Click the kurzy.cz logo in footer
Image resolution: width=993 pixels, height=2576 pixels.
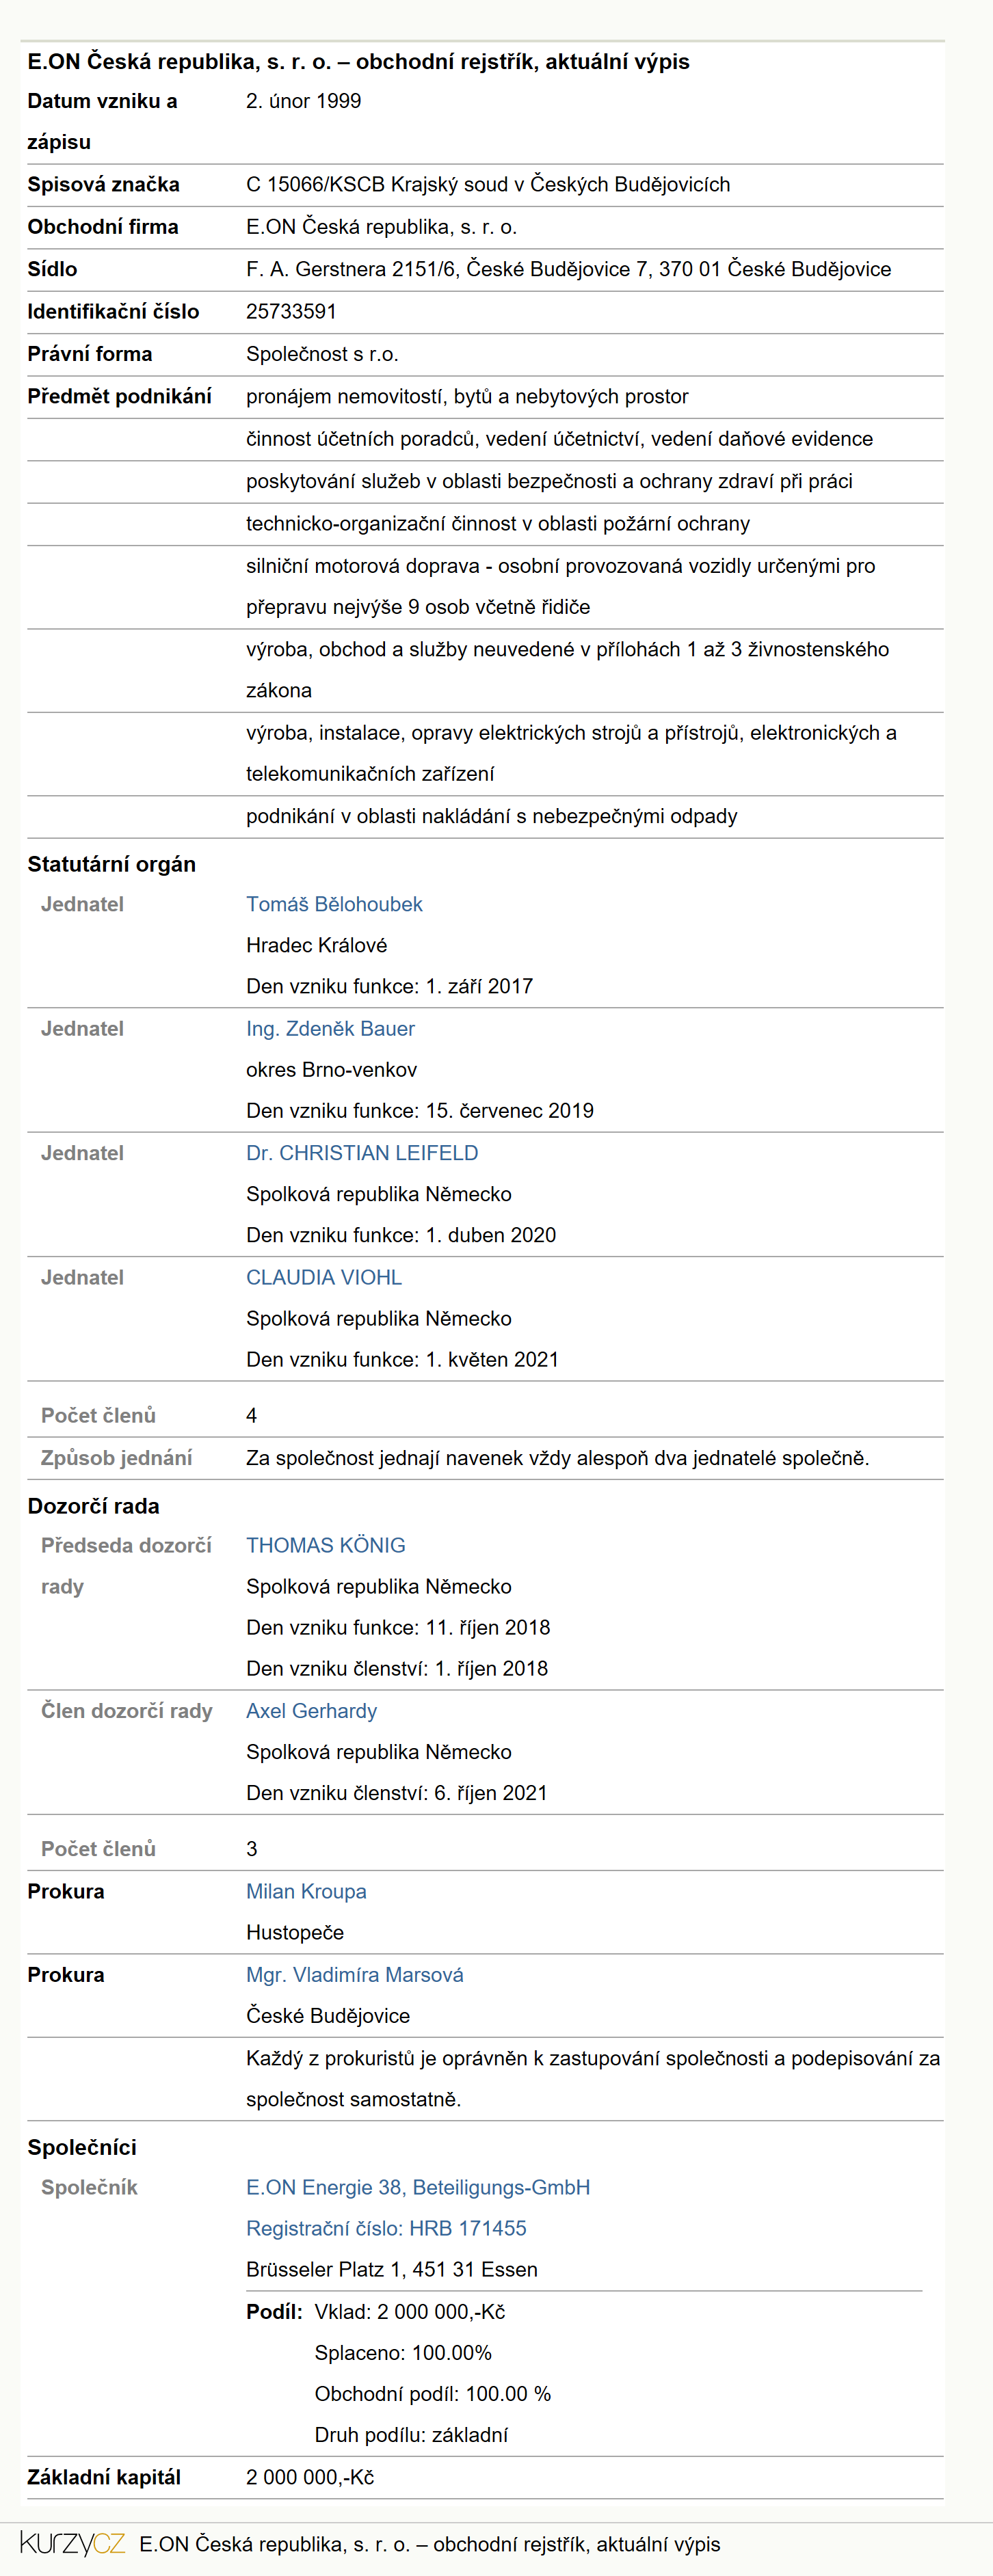point(73,2543)
